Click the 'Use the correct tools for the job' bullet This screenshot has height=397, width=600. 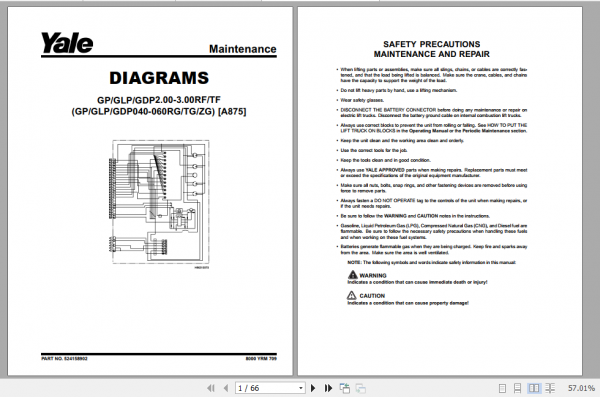click(x=374, y=150)
